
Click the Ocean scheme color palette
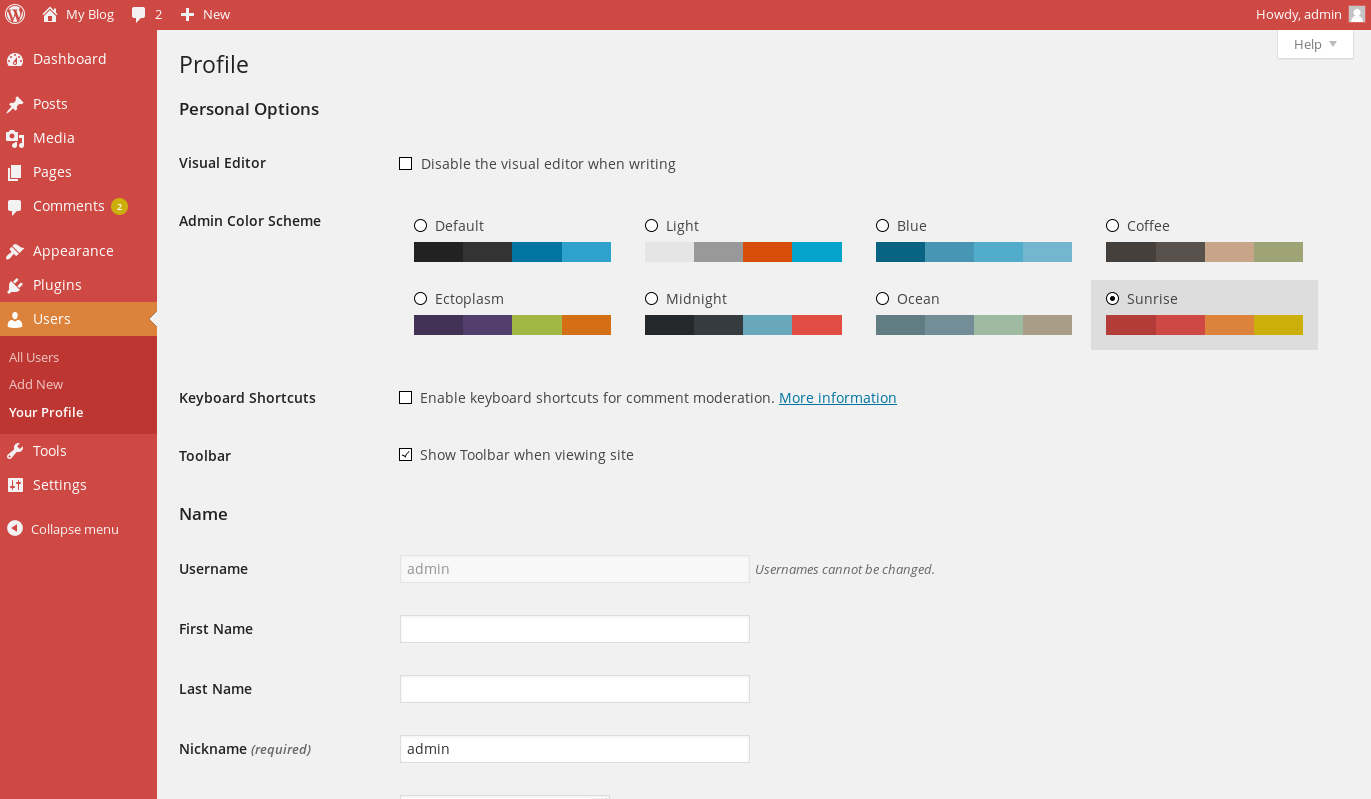[x=974, y=325]
